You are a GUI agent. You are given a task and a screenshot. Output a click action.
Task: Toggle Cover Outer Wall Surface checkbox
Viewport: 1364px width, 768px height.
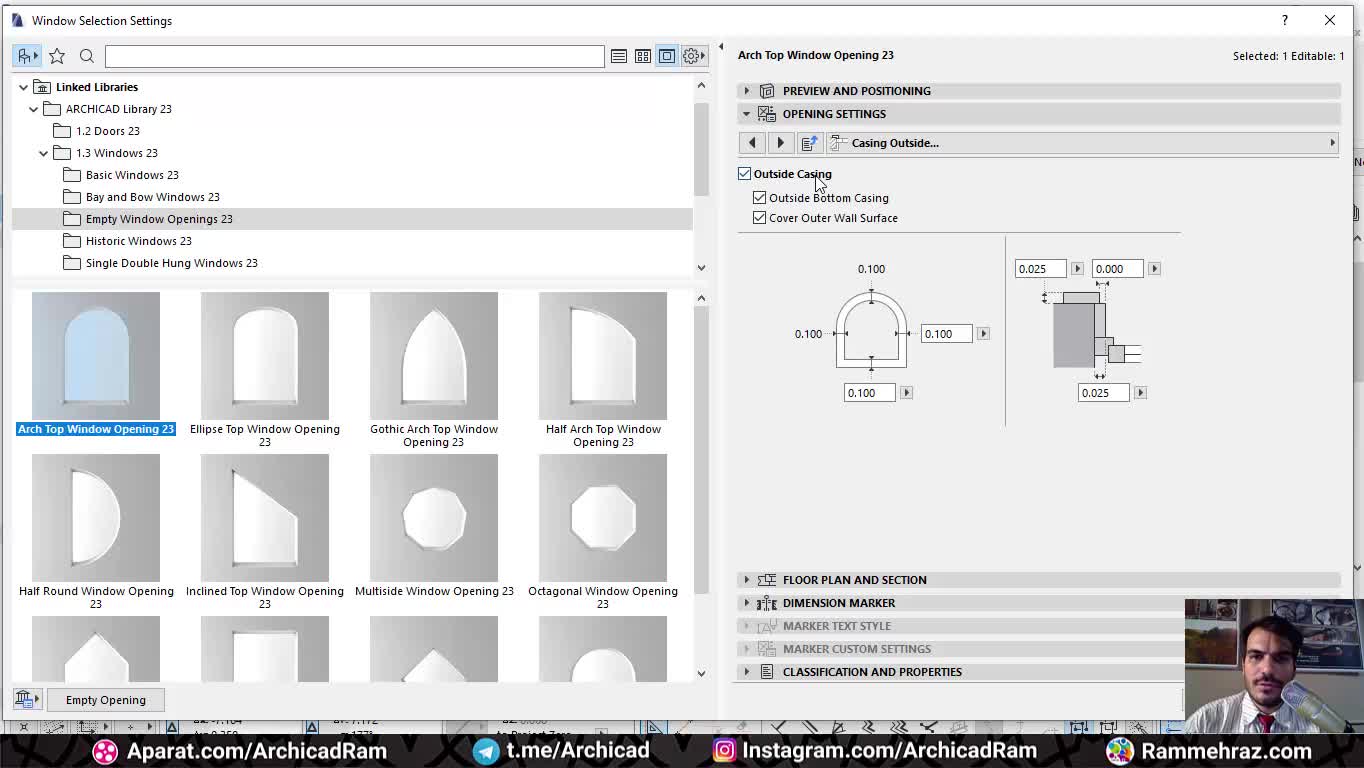[x=760, y=218]
